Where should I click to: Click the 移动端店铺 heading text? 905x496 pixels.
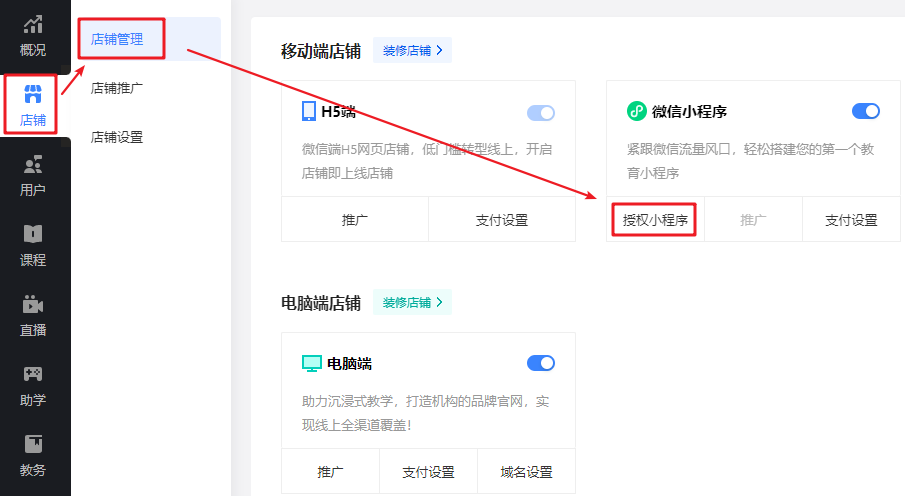(321, 51)
